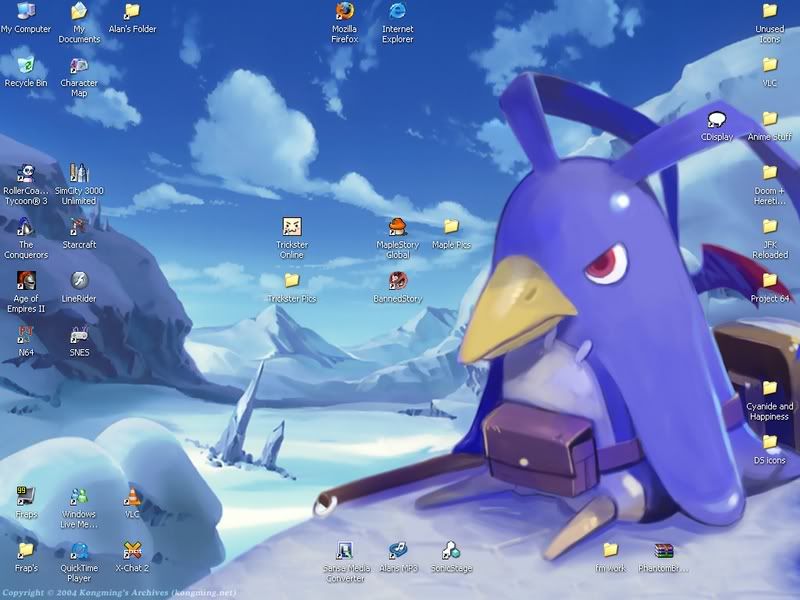This screenshot has width=800, height=600.
Task: Click the SimCity 3000 Unlimited icon
Action: click(79, 185)
